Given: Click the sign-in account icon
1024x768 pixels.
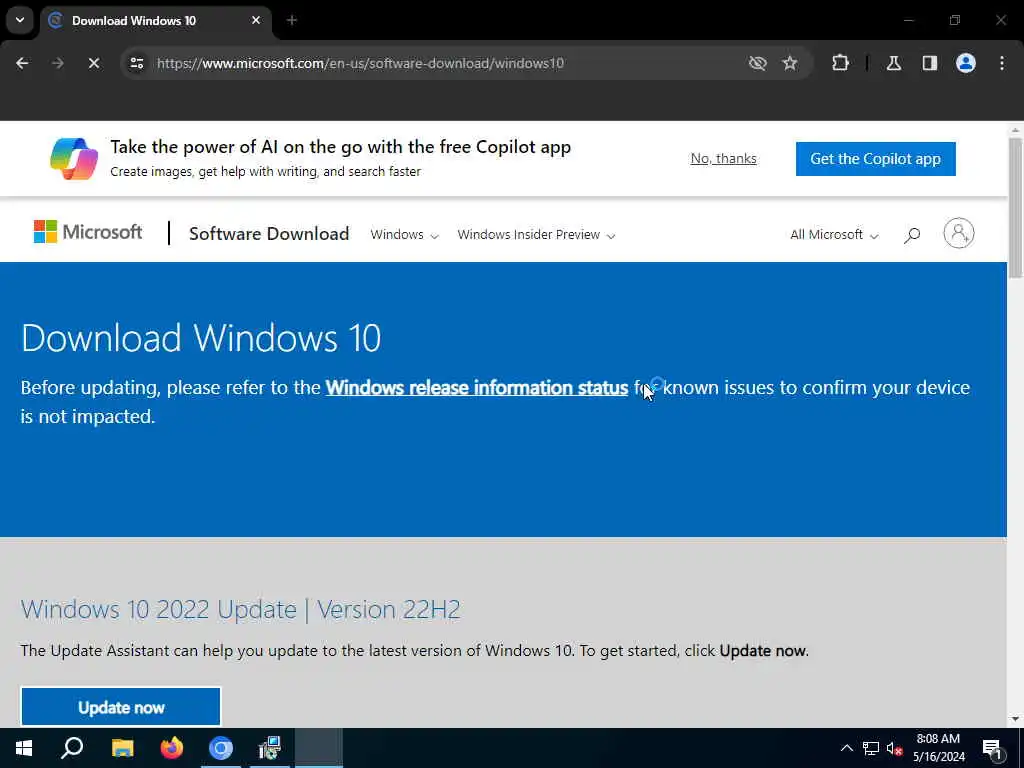Looking at the screenshot, I should pos(959,233).
